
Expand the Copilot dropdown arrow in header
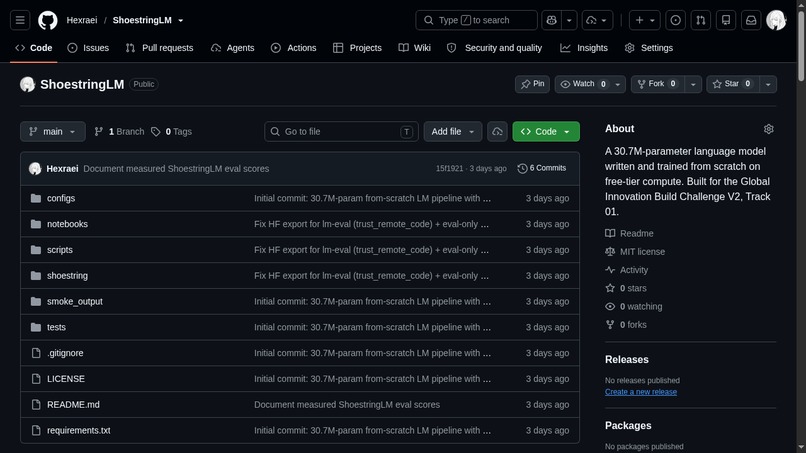(x=569, y=20)
